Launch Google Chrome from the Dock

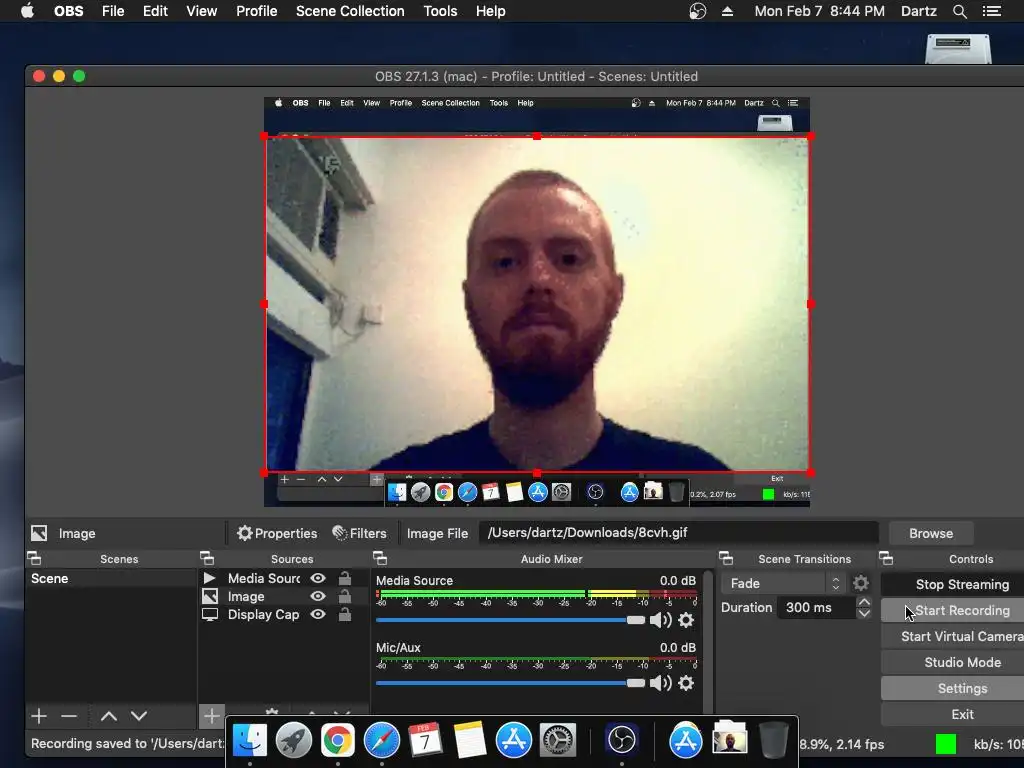click(337, 740)
